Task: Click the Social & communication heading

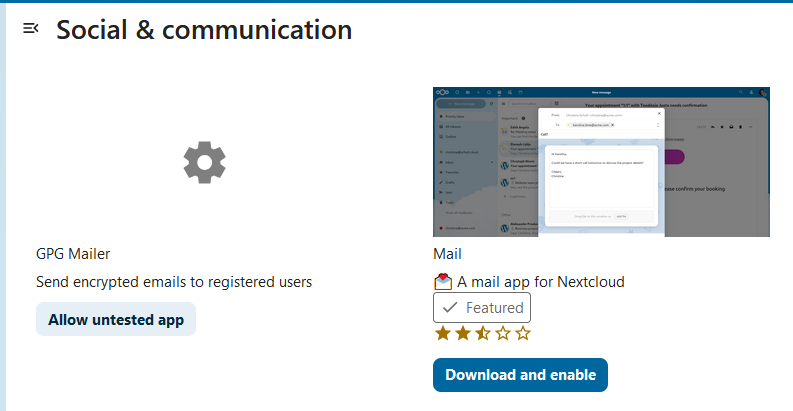Action: (204, 30)
